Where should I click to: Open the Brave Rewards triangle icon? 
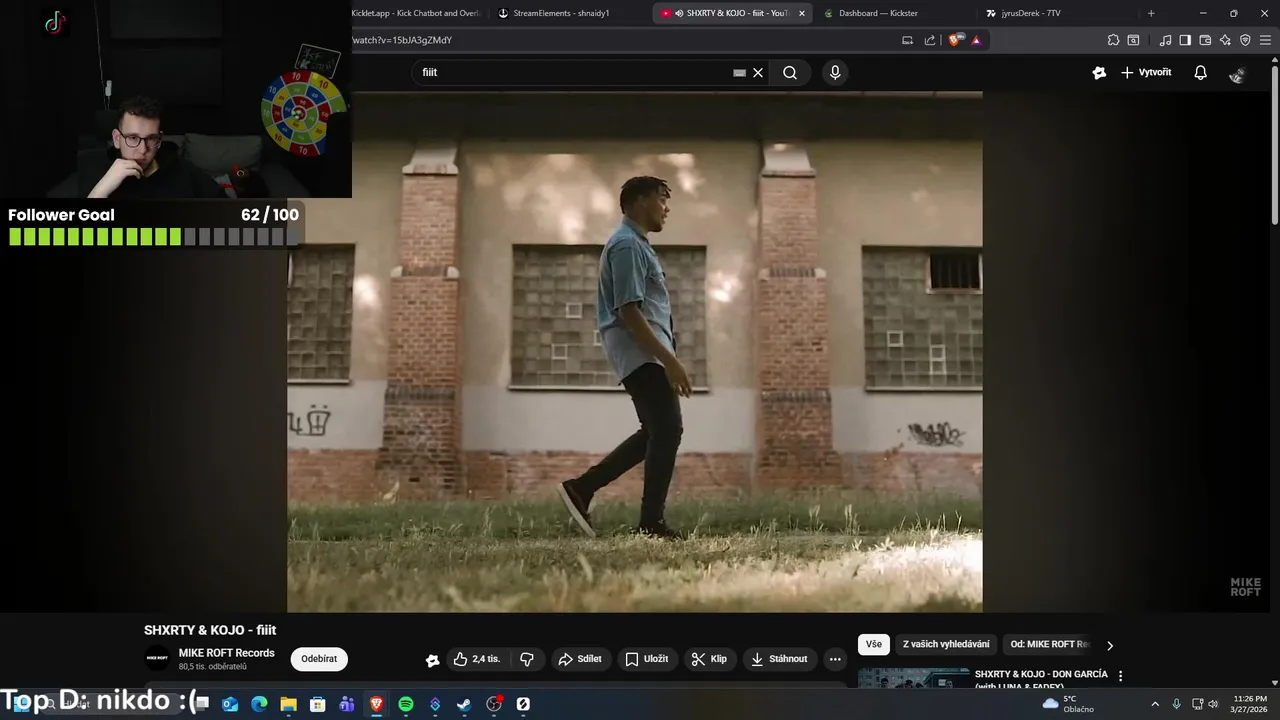coord(976,40)
